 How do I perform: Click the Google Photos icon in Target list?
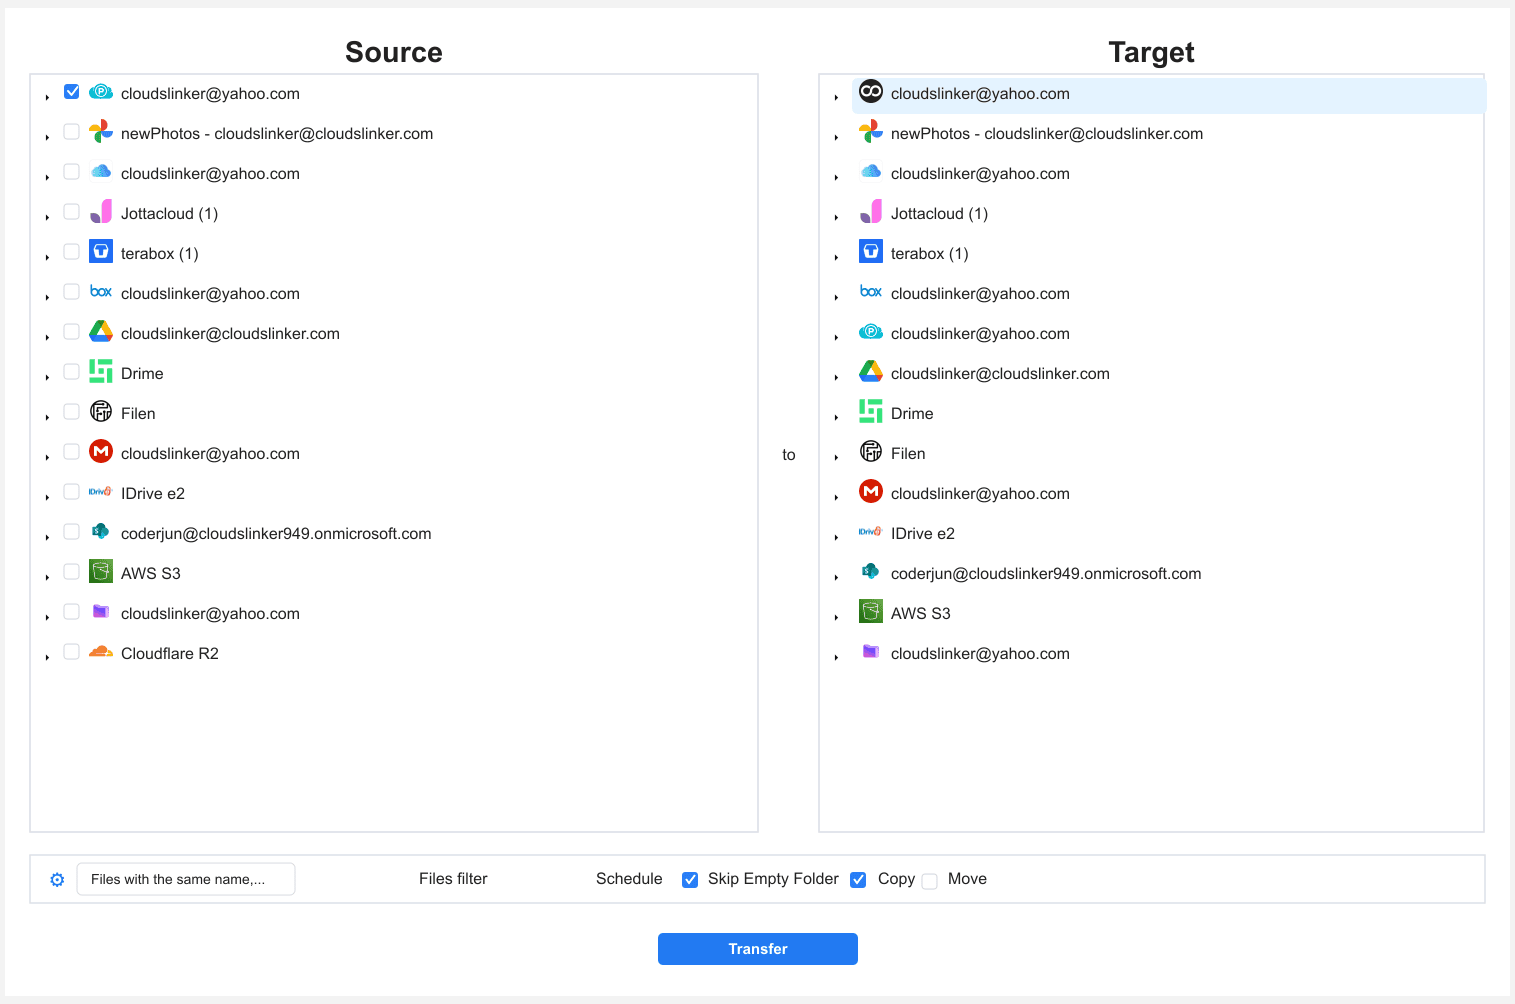point(871,132)
